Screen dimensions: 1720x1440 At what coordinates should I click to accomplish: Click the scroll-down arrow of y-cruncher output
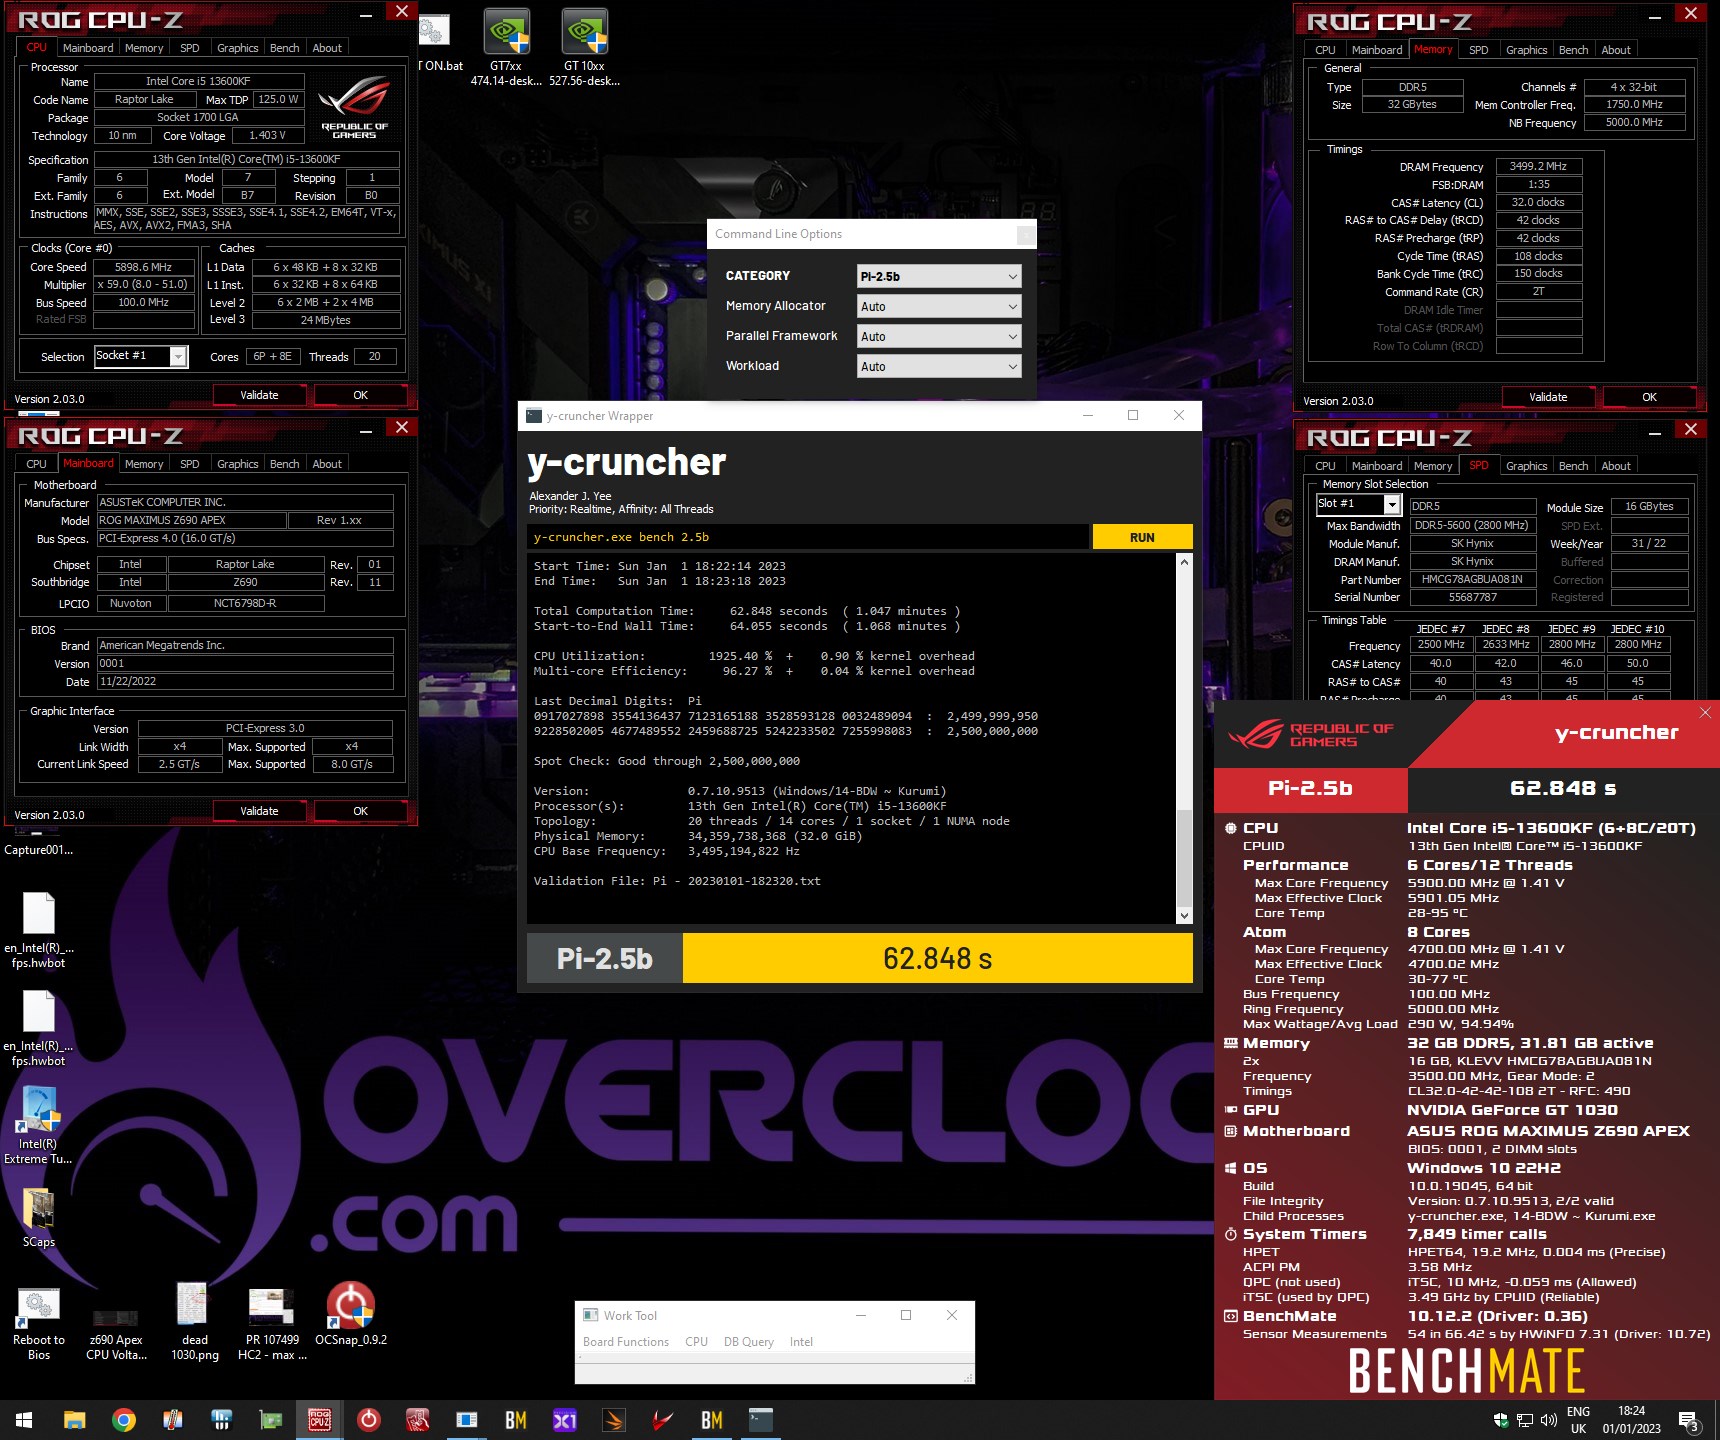(x=1185, y=915)
